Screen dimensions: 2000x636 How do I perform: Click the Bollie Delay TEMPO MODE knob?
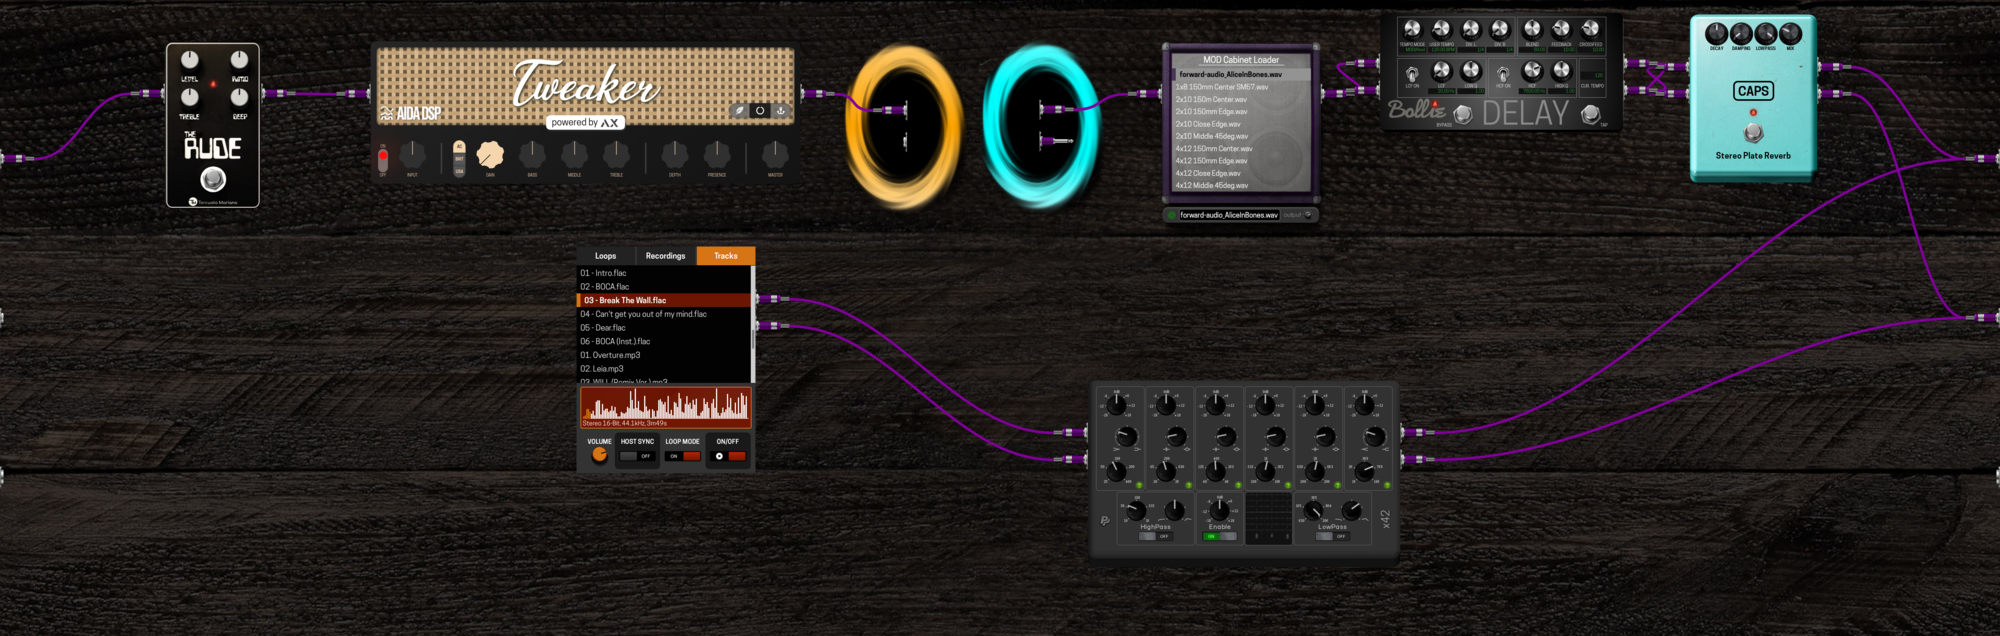point(1411,29)
